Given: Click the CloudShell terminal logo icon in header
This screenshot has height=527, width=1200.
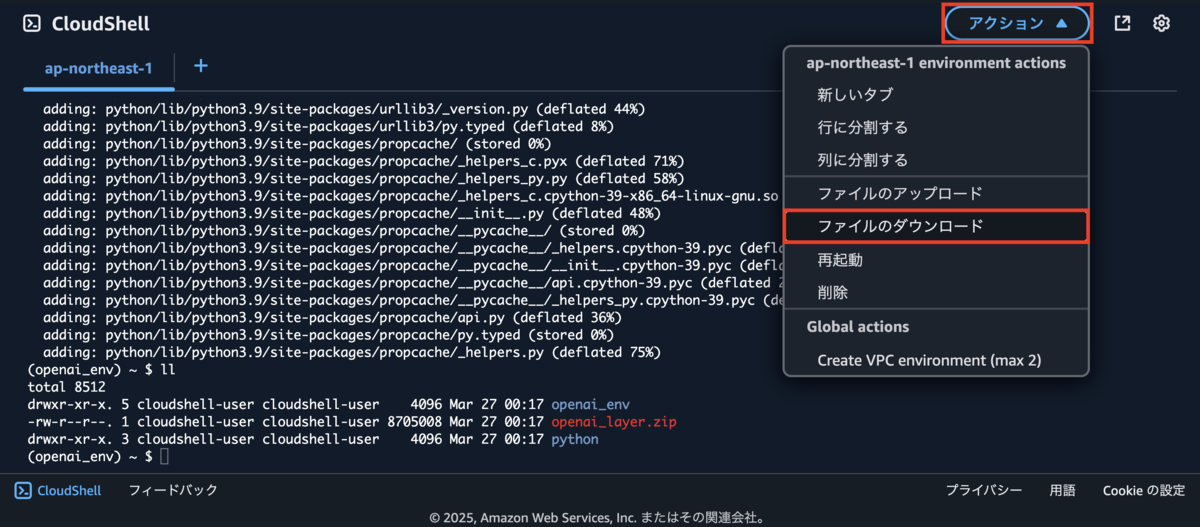Looking at the screenshot, I should (x=32, y=23).
